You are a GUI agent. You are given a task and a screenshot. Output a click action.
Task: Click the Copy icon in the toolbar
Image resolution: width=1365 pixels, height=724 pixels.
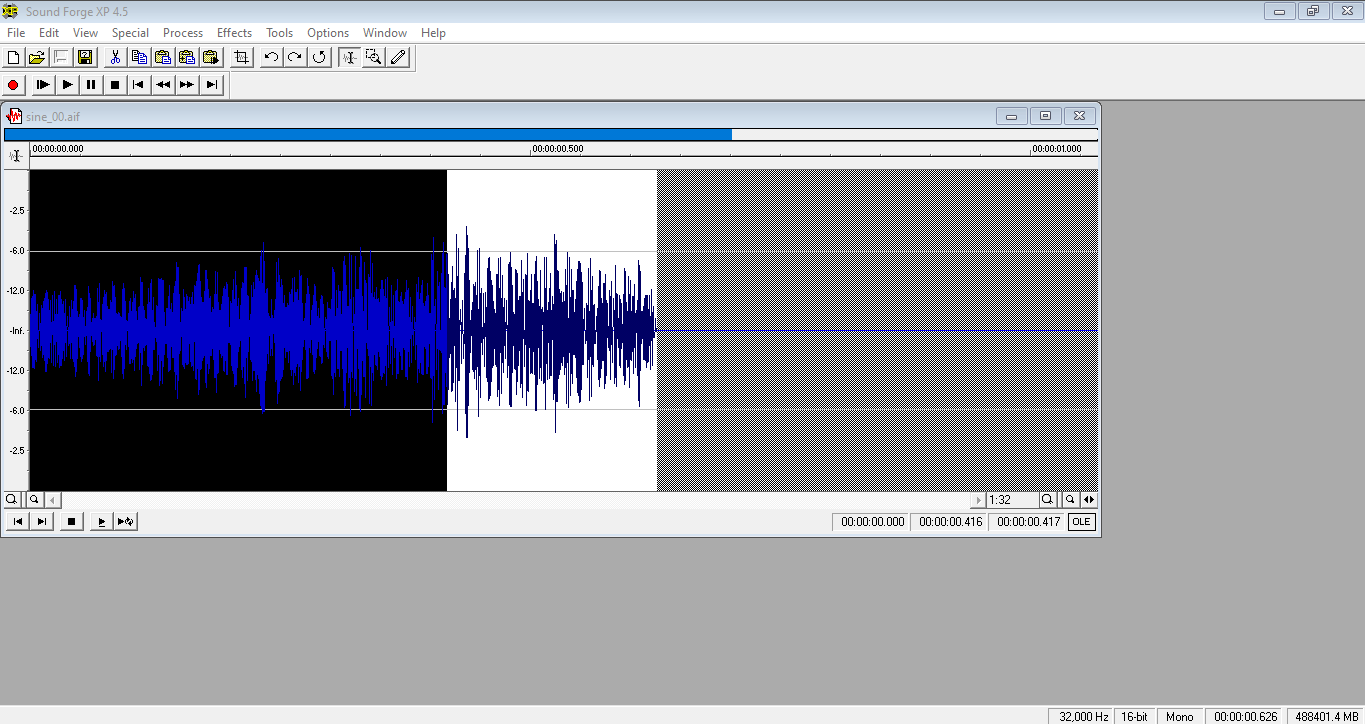139,57
